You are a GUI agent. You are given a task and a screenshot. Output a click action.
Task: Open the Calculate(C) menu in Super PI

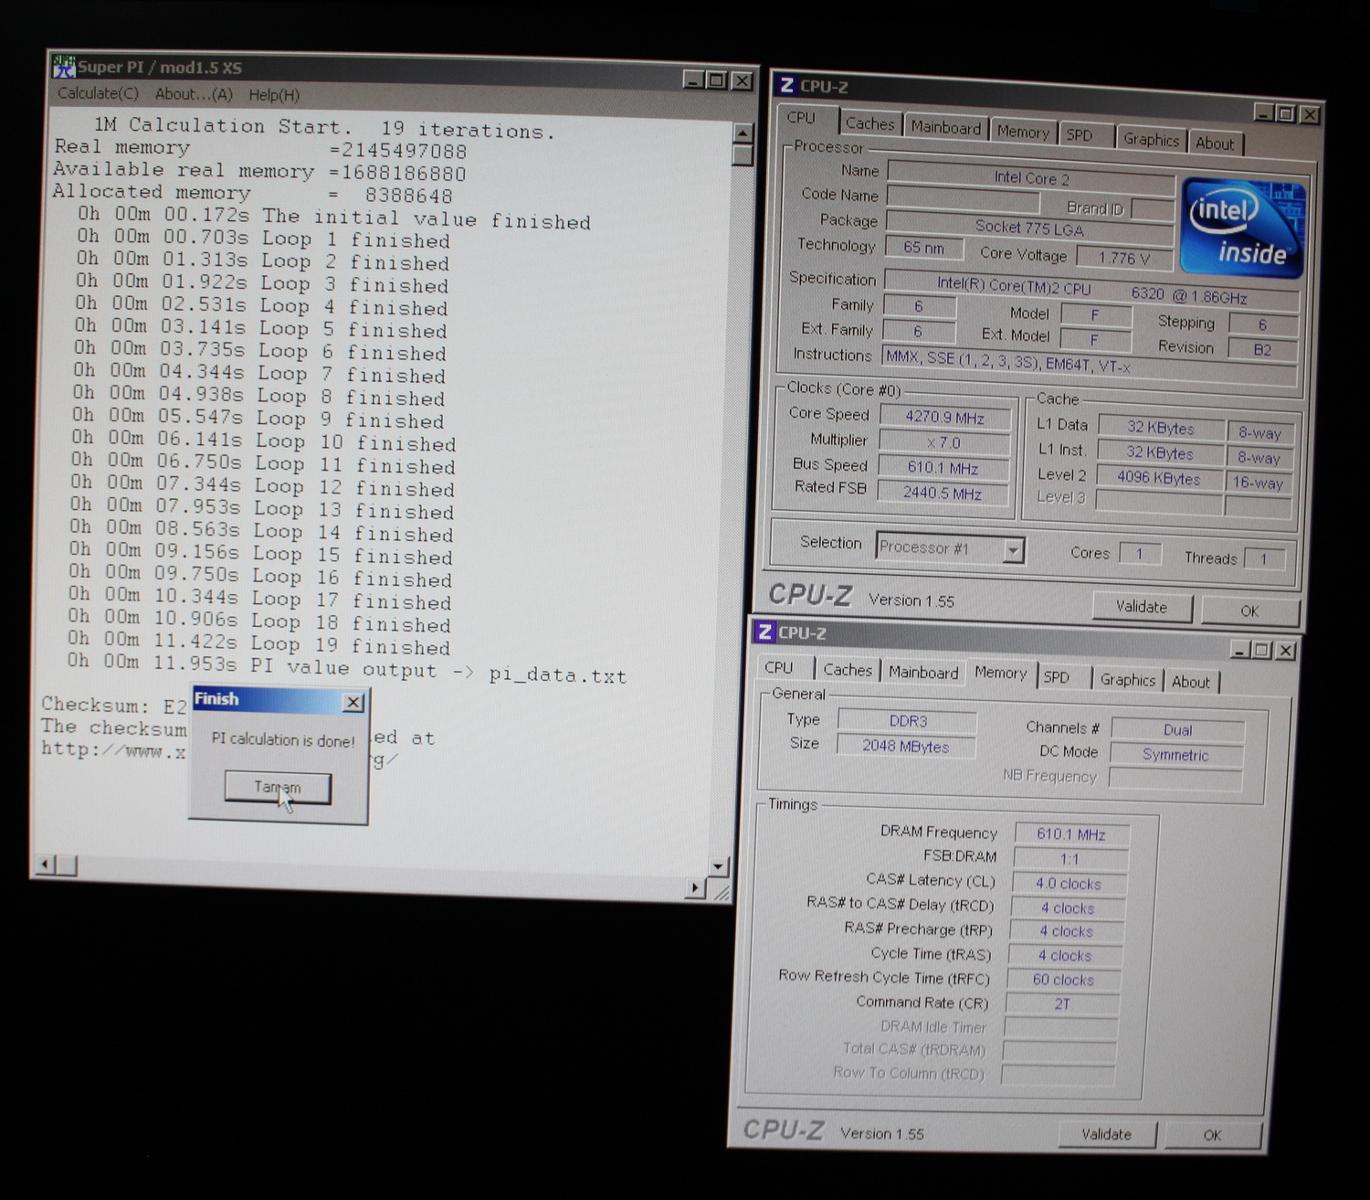point(97,93)
